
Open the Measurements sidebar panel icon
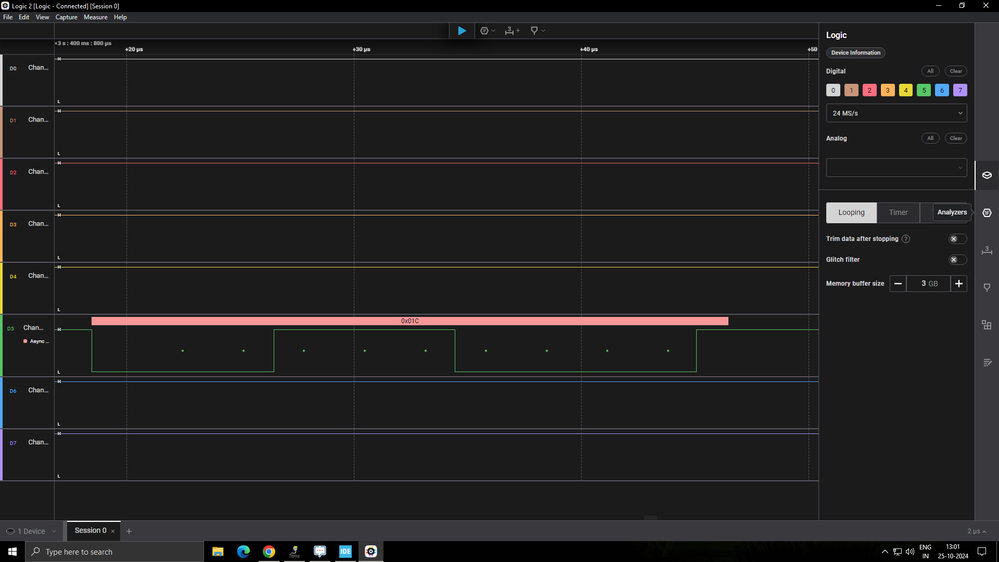point(987,250)
